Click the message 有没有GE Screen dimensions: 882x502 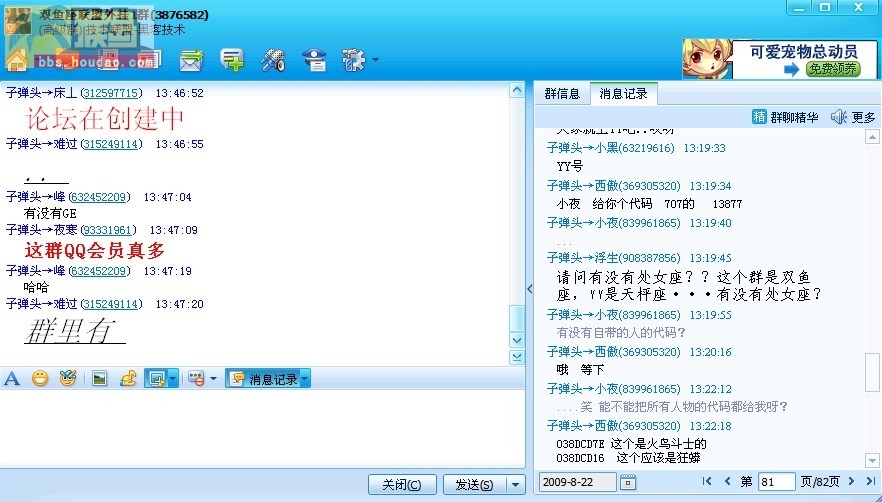(x=50, y=213)
